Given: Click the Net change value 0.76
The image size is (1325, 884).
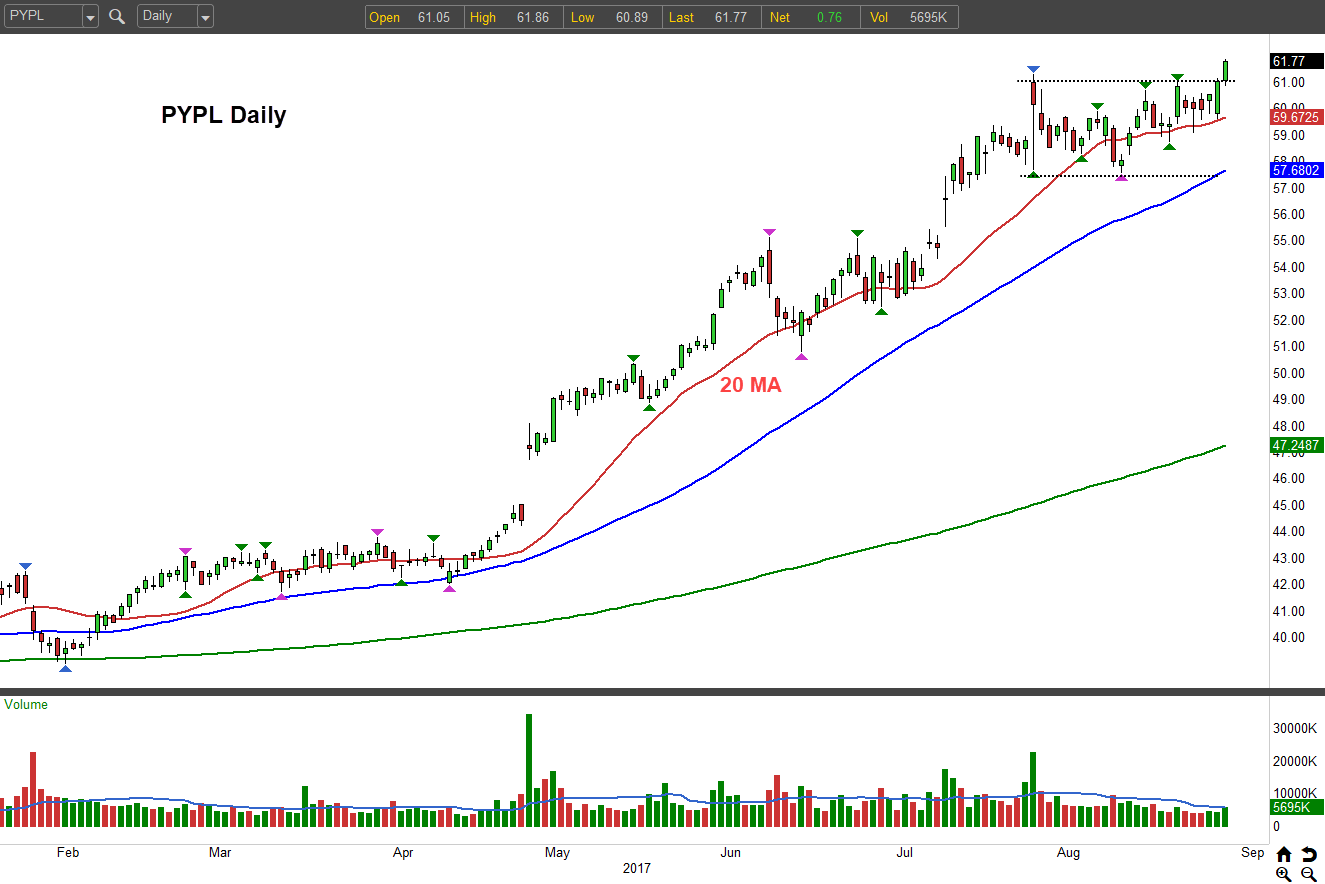Looking at the screenshot, I should [x=829, y=17].
